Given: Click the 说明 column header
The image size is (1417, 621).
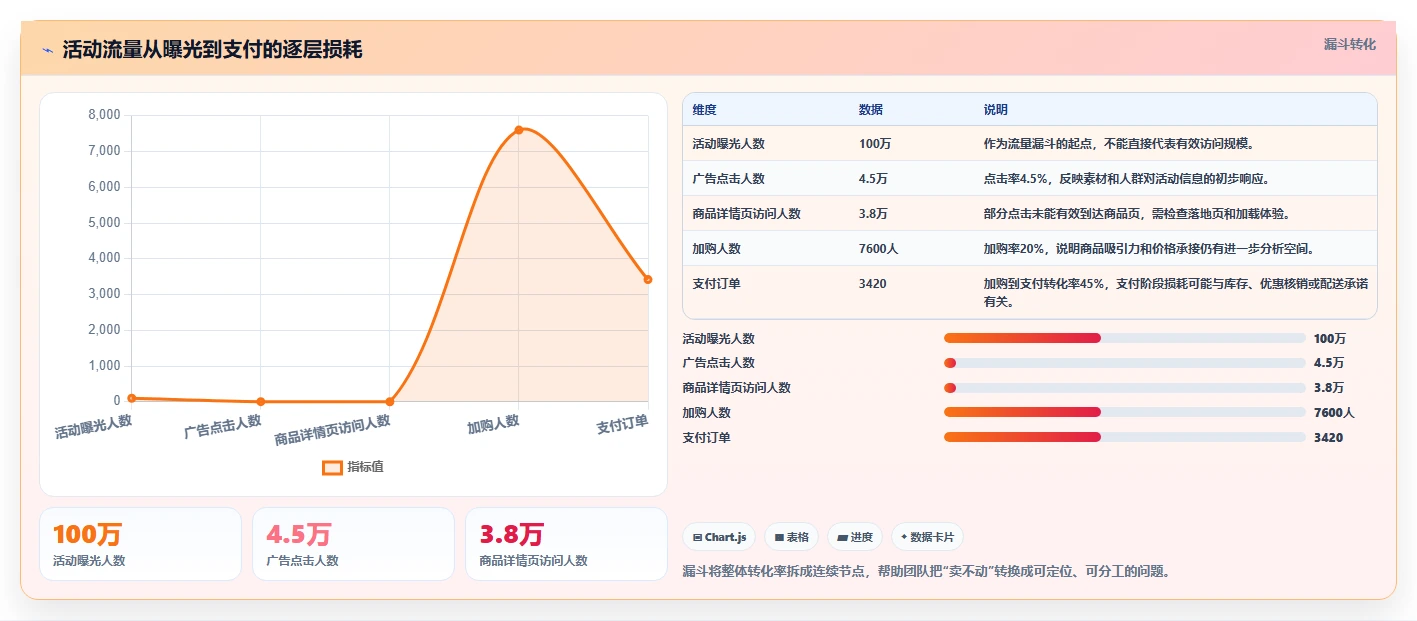Looking at the screenshot, I should pos(996,110).
